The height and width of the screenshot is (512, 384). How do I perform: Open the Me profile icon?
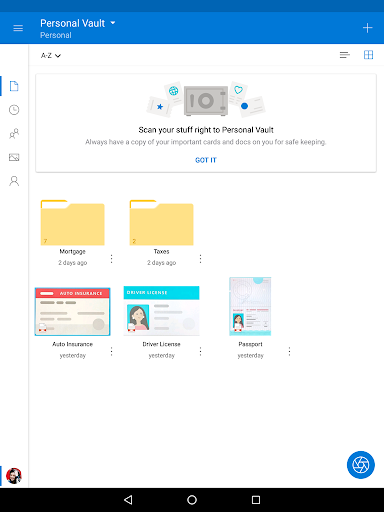pyautogui.click(x=14, y=181)
